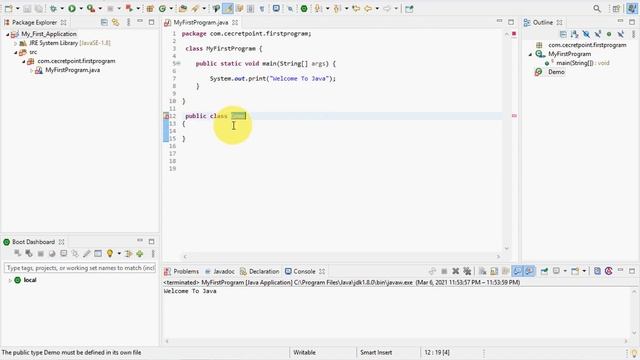640x360 pixels.
Task: Click the red error marker in overview ruler
Action: [514, 116]
